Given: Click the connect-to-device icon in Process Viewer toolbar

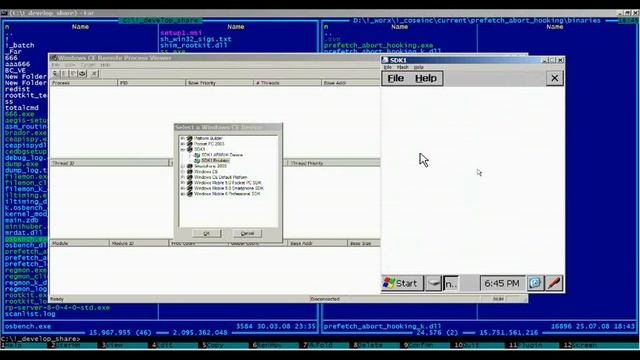Looking at the screenshot, I should click(x=55, y=74).
